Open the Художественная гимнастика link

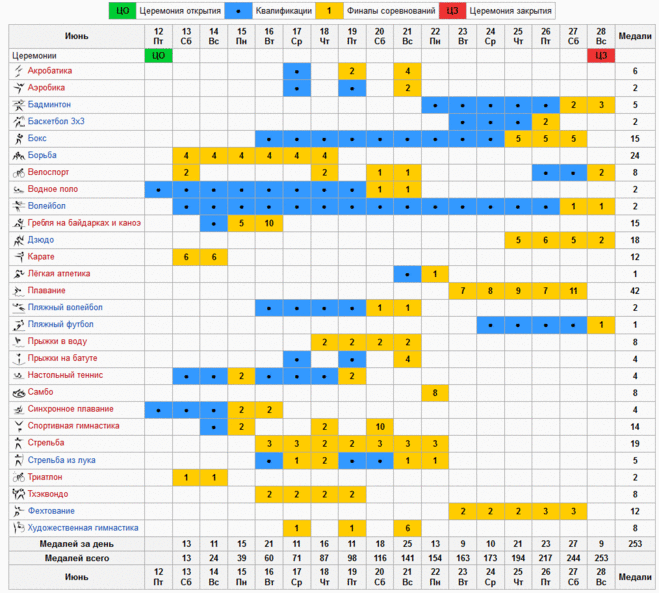pos(84,527)
